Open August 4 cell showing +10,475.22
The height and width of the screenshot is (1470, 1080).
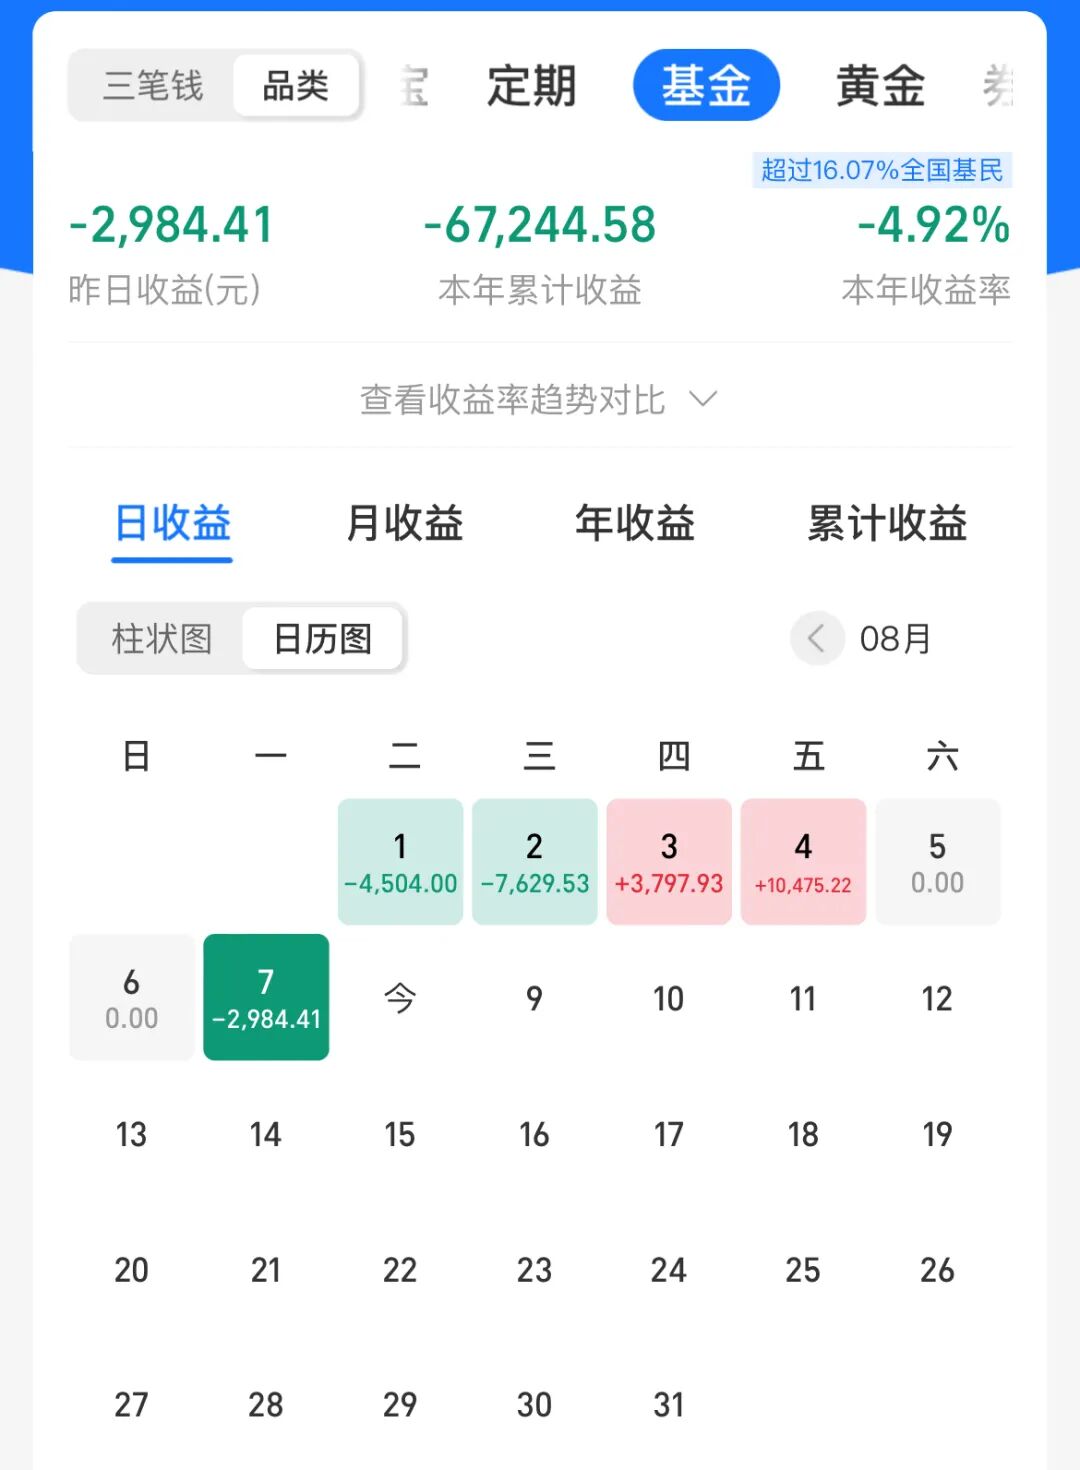click(x=803, y=862)
